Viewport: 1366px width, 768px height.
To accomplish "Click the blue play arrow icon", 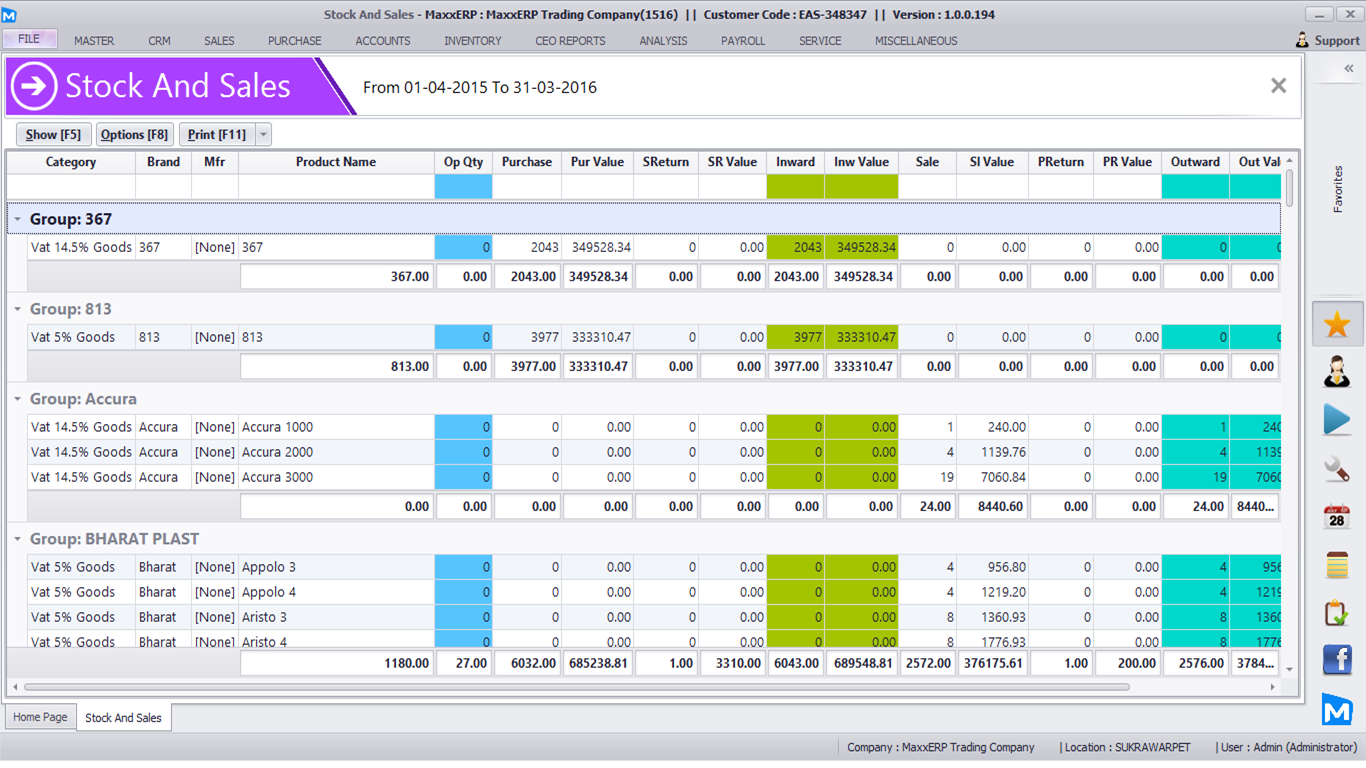I will point(1337,419).
